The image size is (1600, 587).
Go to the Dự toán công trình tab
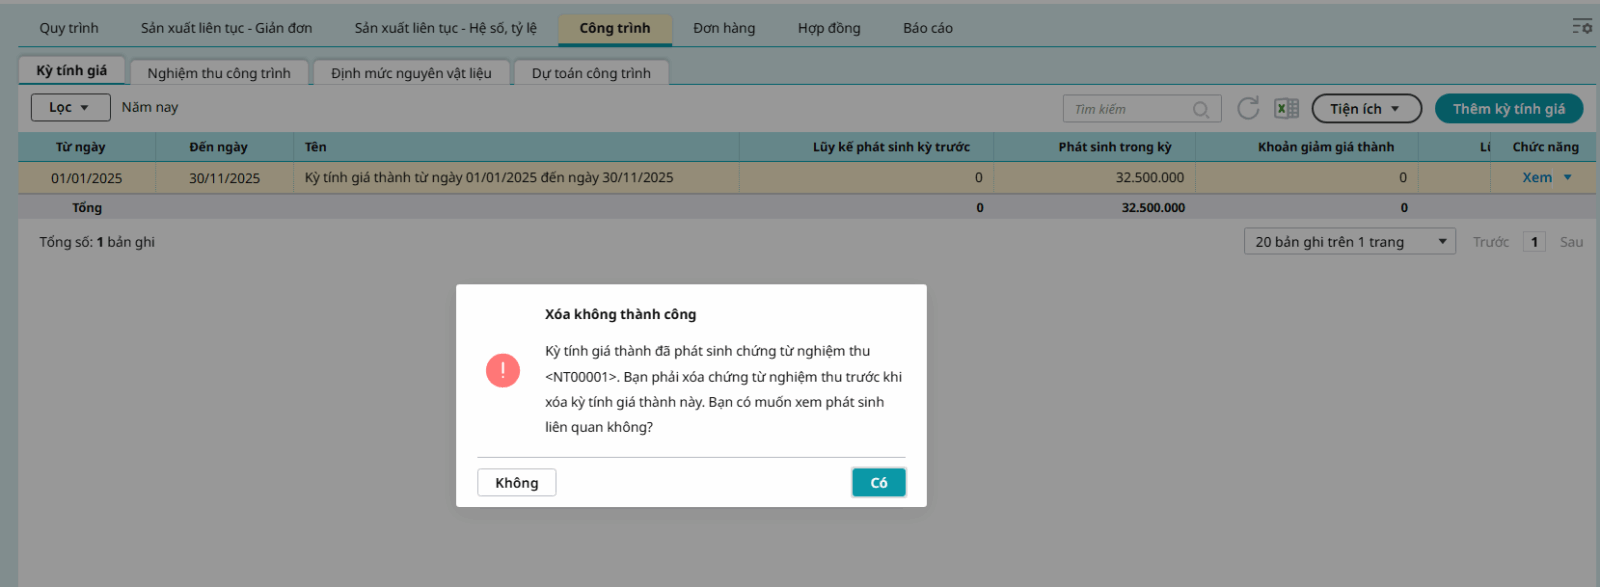(591, 73)
